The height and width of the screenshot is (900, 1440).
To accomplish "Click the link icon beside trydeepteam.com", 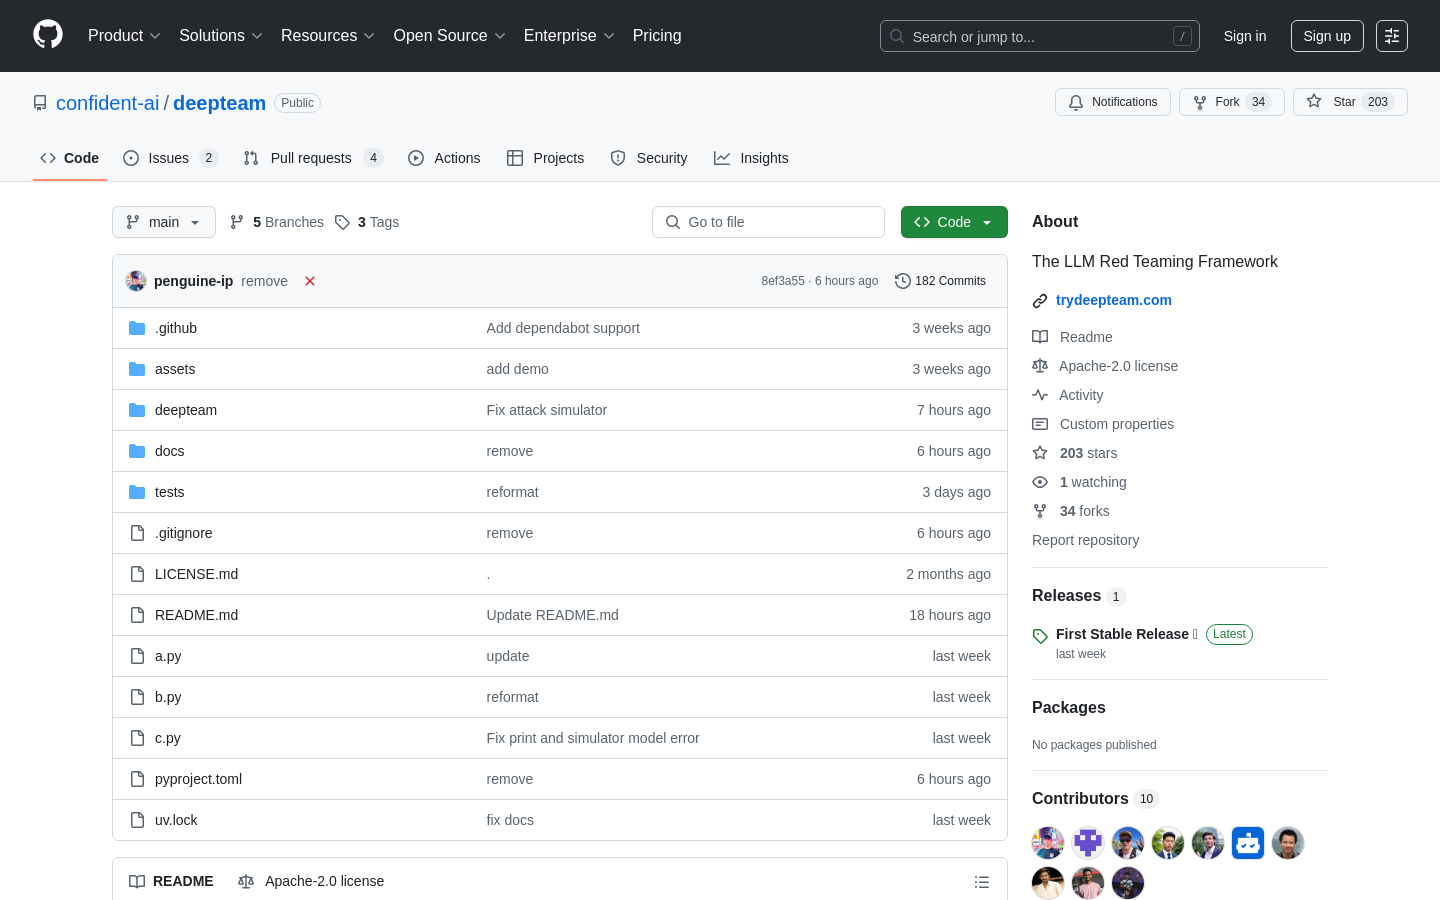I will click(x=1040, y=301).
